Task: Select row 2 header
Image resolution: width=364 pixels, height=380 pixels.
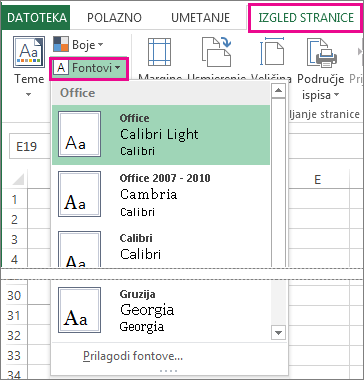Action: (x=15, y=219)
